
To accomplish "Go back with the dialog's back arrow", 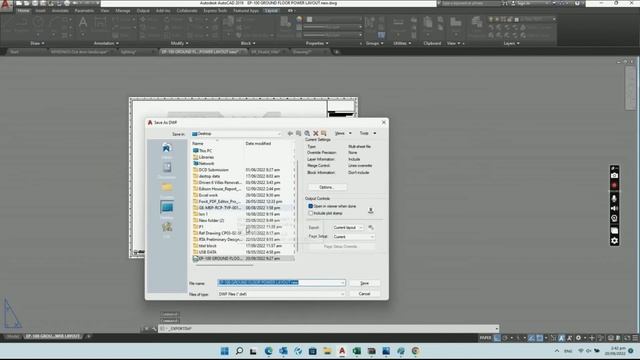I will coord(290,133).
